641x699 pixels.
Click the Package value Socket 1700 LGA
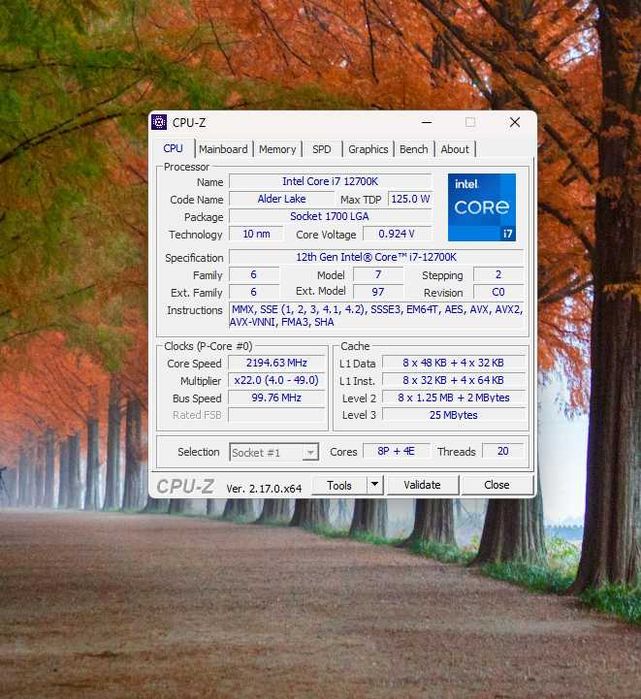click(330, 216)
